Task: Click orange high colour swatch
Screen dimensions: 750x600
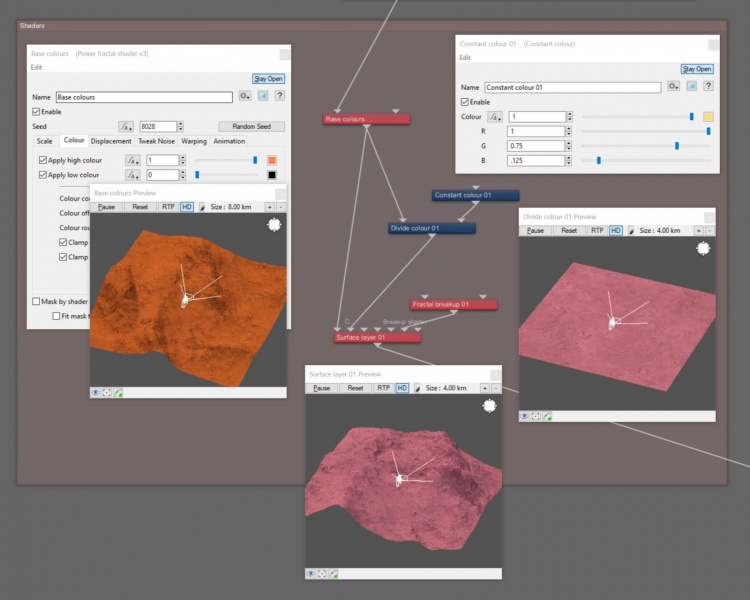Action: tap(272, 160)
